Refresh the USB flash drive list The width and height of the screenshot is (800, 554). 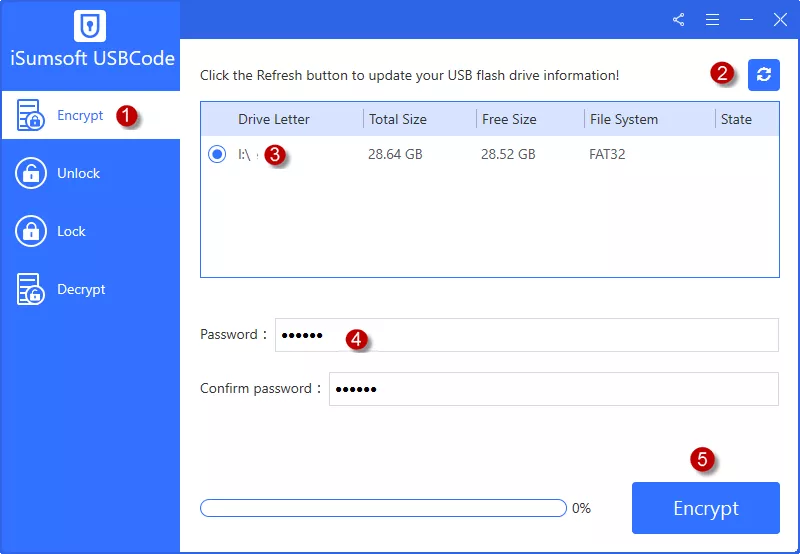[763, 75]
